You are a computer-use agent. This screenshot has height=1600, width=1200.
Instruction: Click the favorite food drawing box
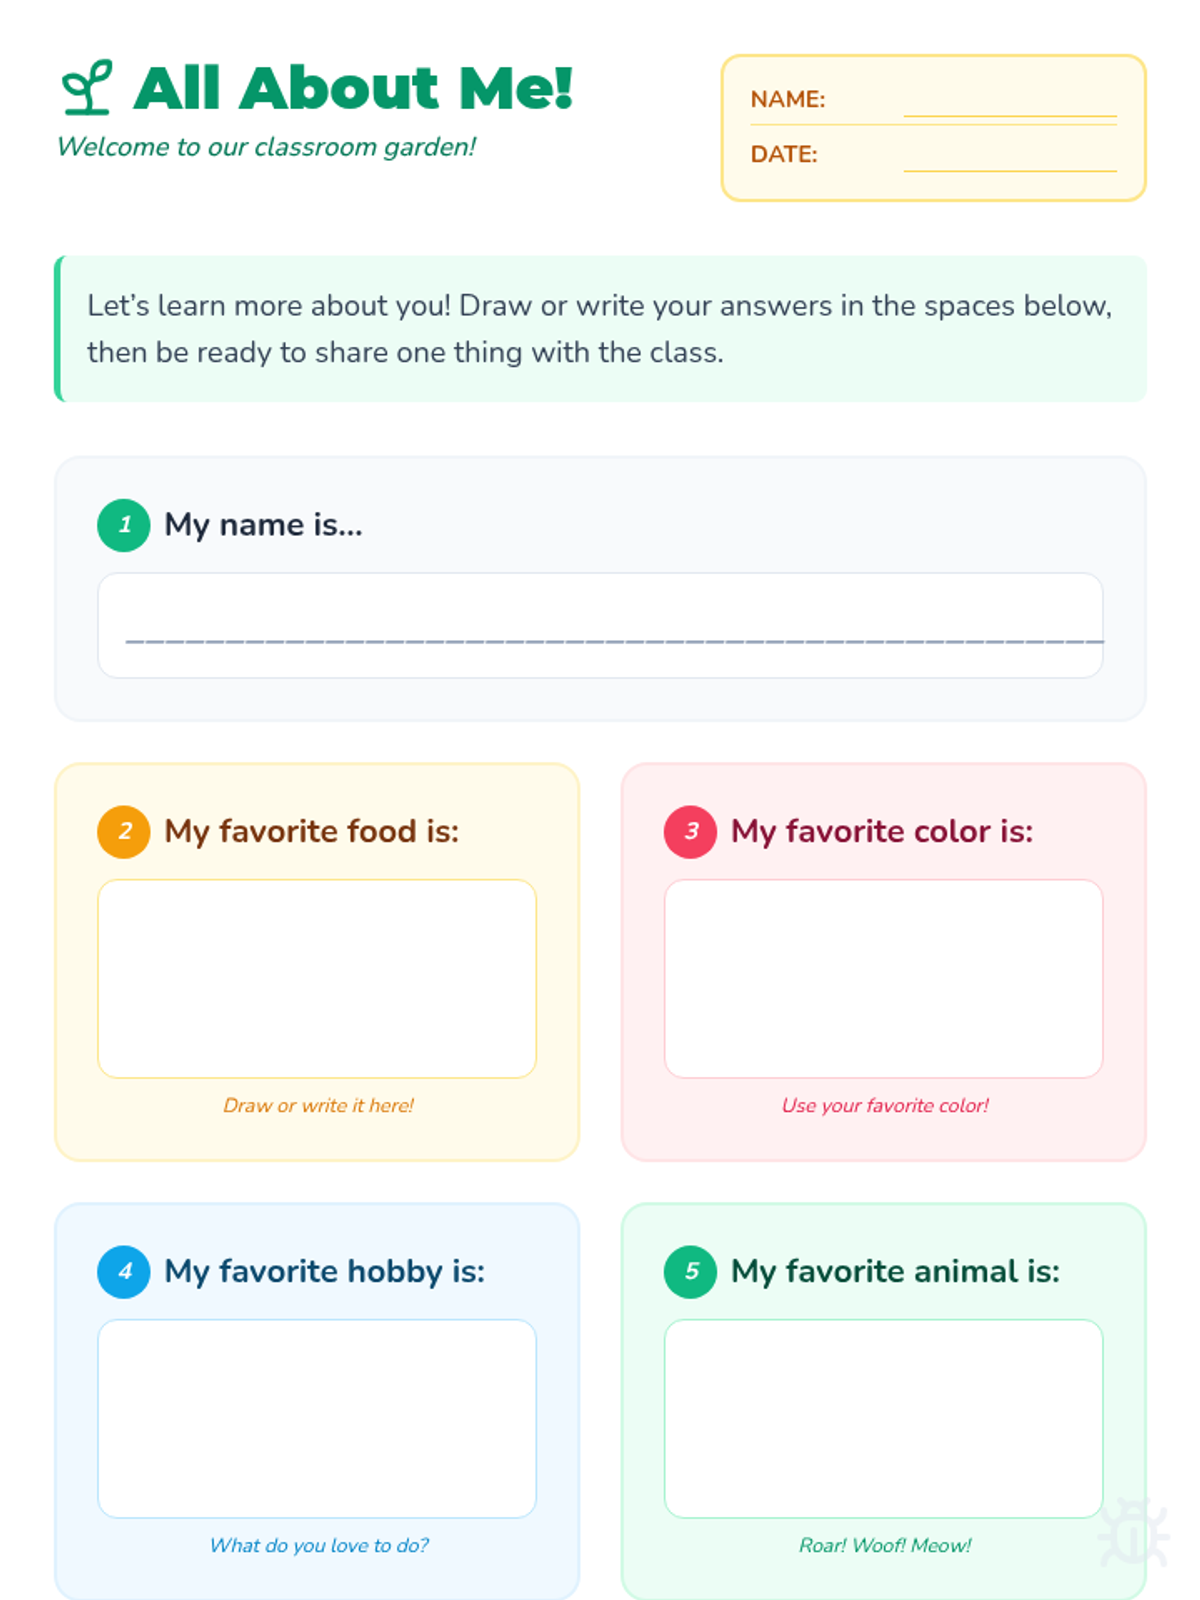tap(317, 979)
